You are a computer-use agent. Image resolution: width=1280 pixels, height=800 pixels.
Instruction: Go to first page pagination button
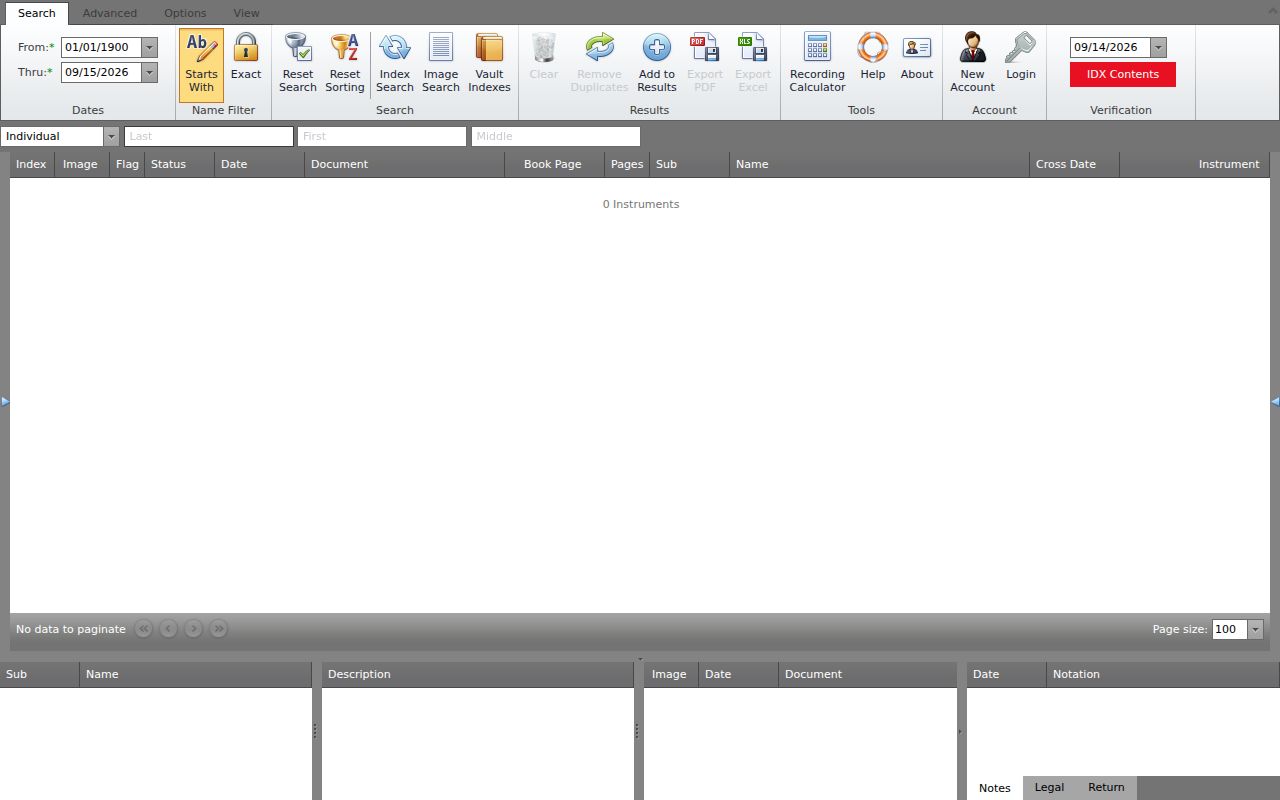coord(143,629)
